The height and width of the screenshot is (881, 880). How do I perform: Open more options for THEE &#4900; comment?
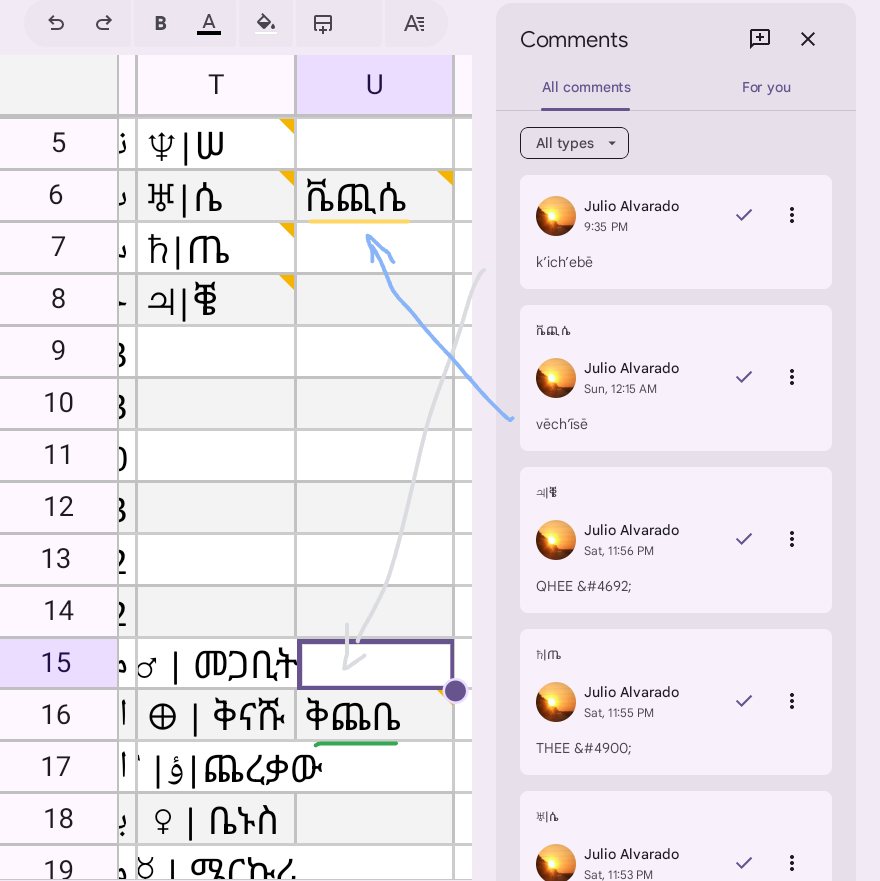(x=792, y=701)
